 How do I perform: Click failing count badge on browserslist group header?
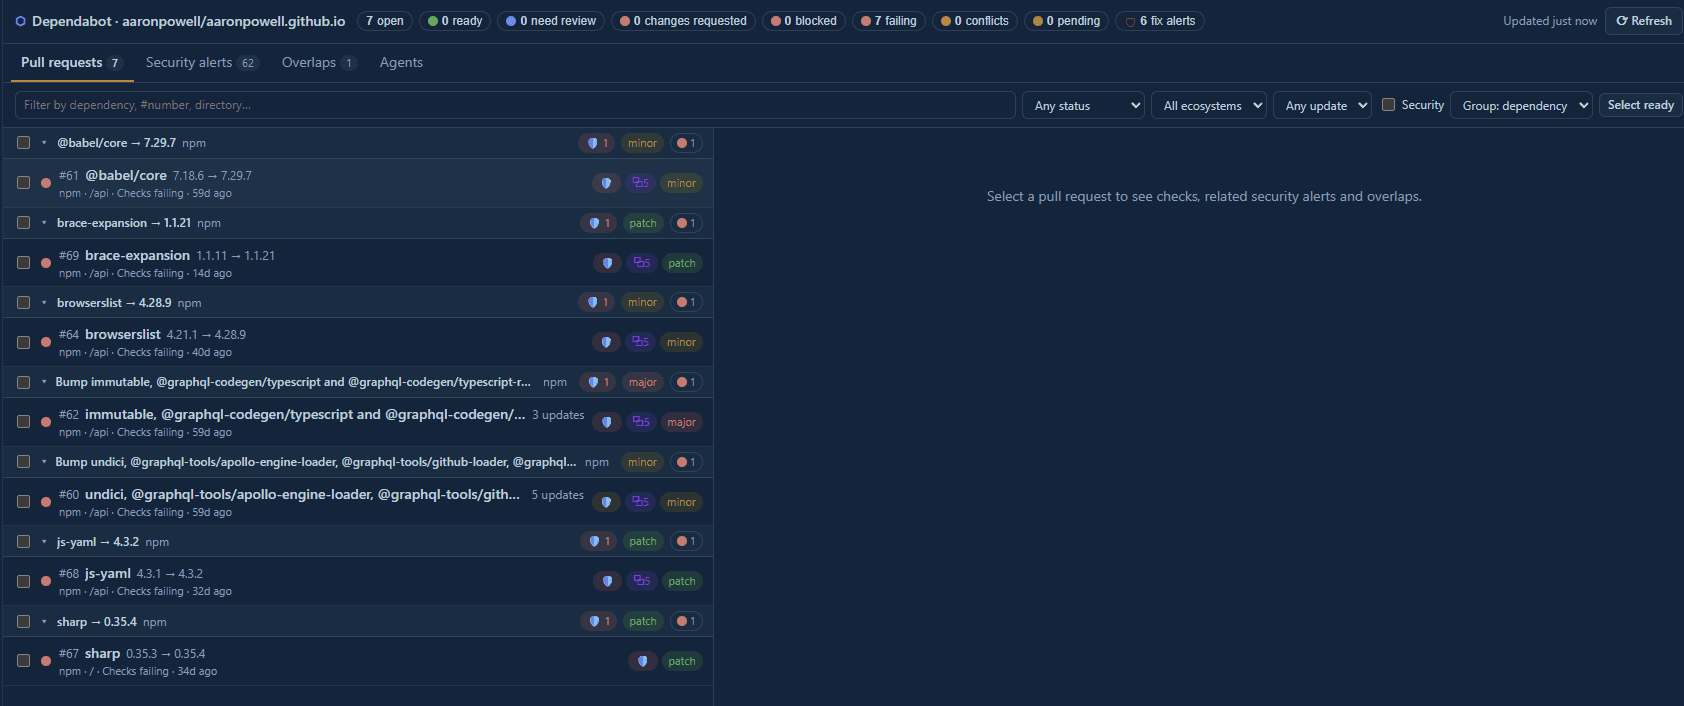coord(686,302)
